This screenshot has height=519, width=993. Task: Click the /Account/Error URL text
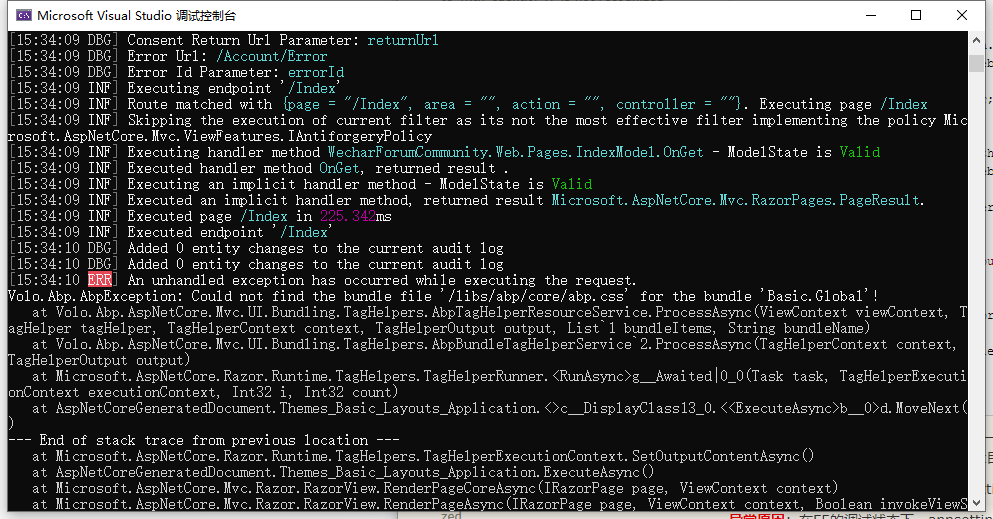(272, 56)
